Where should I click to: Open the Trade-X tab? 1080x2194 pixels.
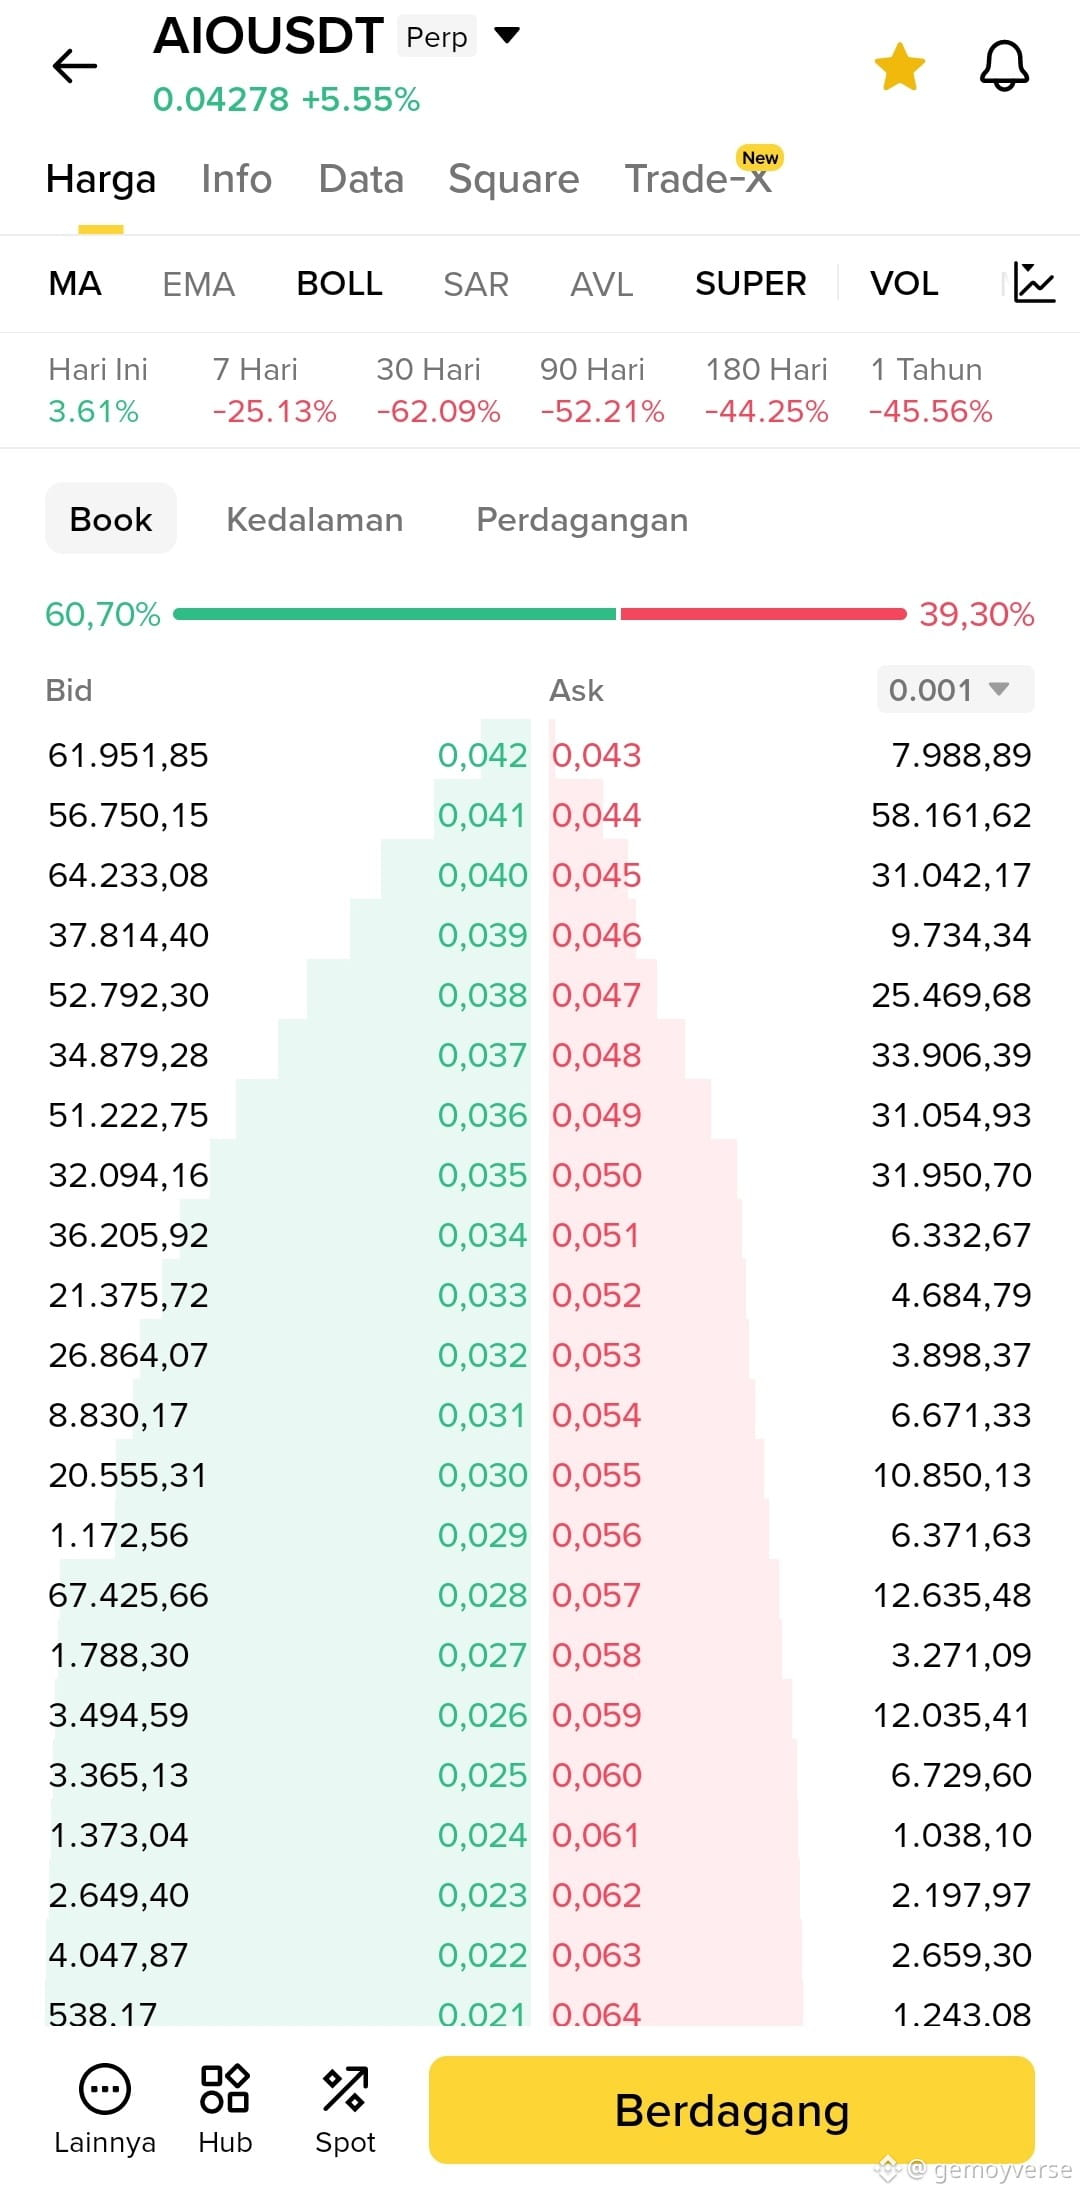(700, 177)
